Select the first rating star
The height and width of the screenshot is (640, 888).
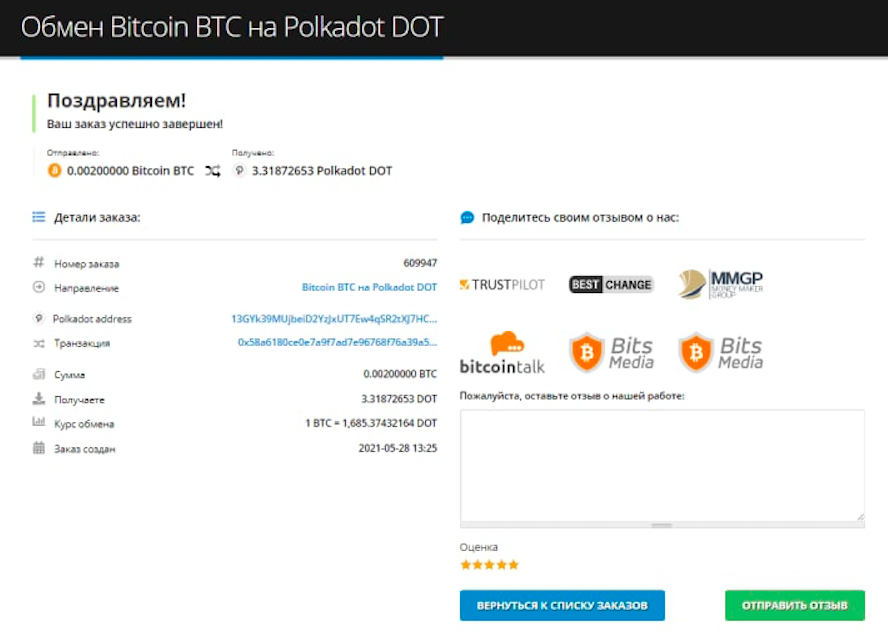click(x=466, y=565)
